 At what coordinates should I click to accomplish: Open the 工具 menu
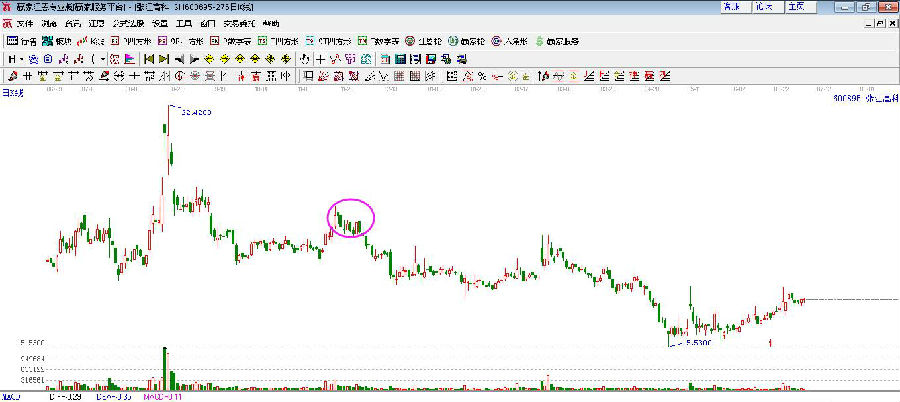[183, 22]
